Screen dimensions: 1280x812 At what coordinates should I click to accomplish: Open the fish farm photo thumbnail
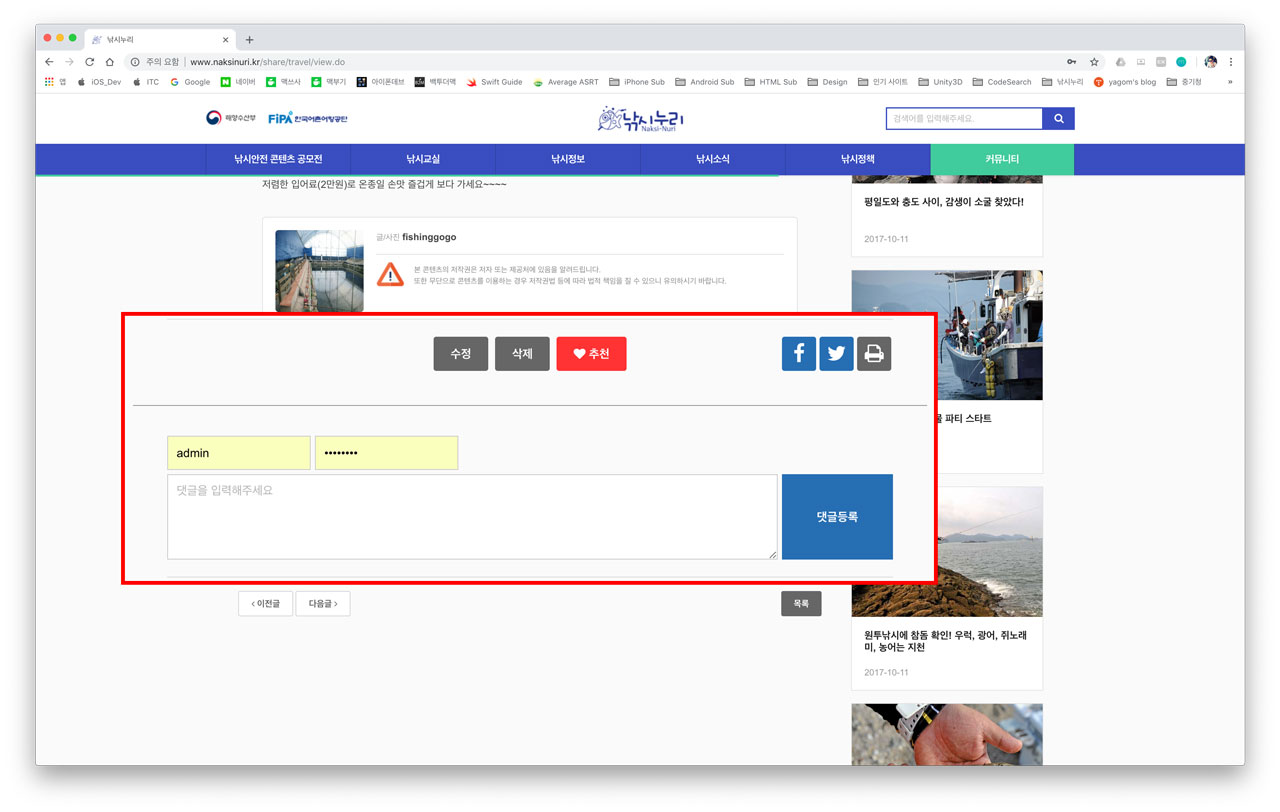click(x=319, y=271)
